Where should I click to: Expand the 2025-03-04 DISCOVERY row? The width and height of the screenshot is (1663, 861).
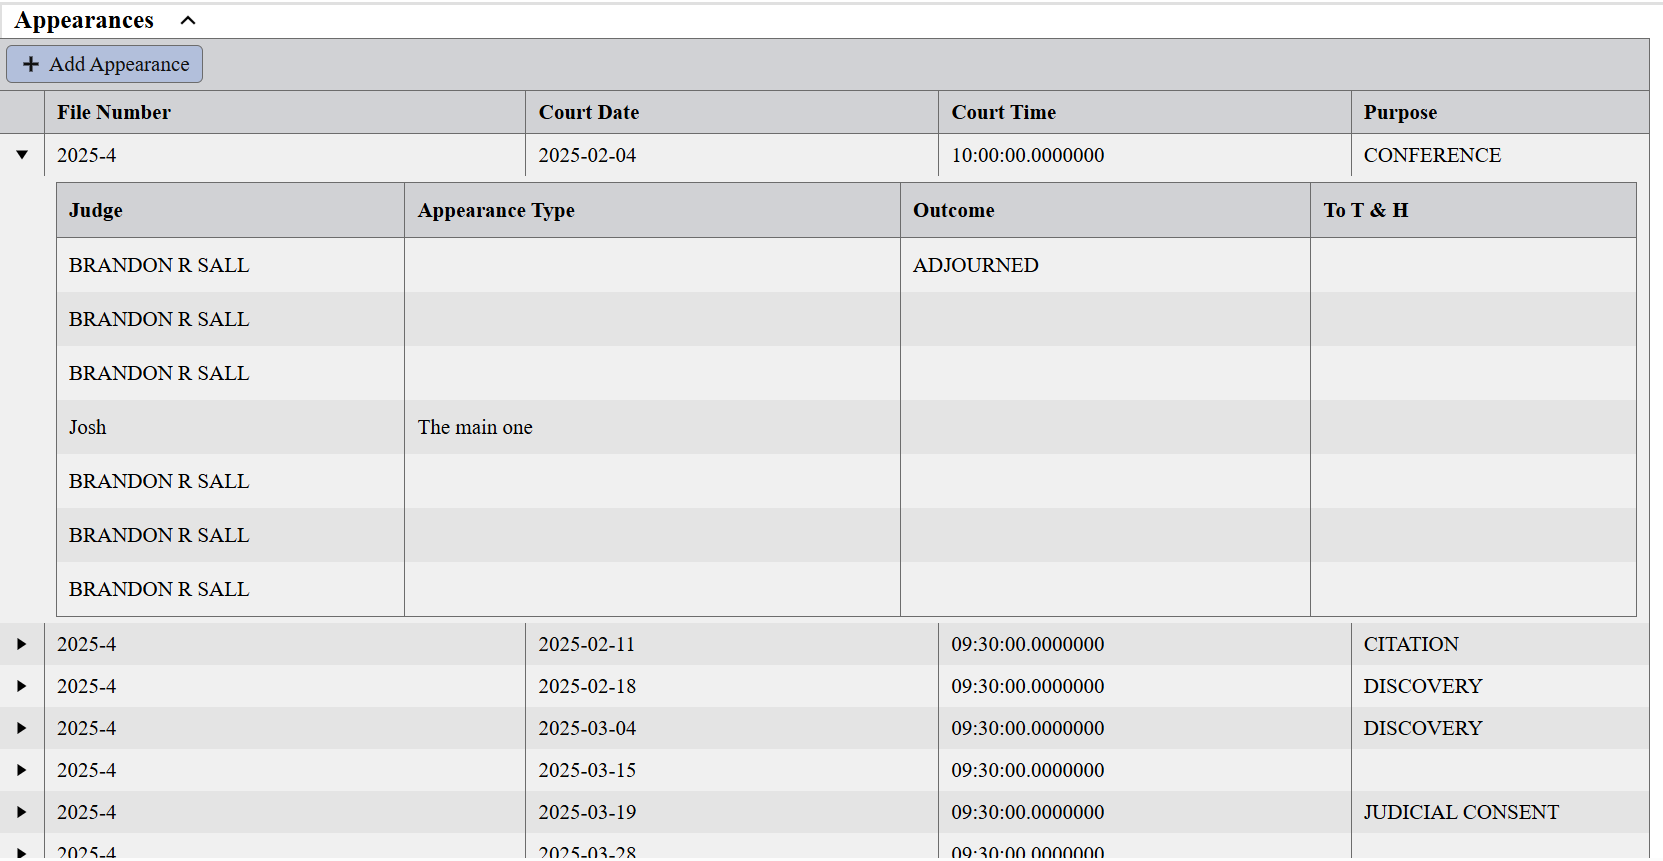pos(22,728)
